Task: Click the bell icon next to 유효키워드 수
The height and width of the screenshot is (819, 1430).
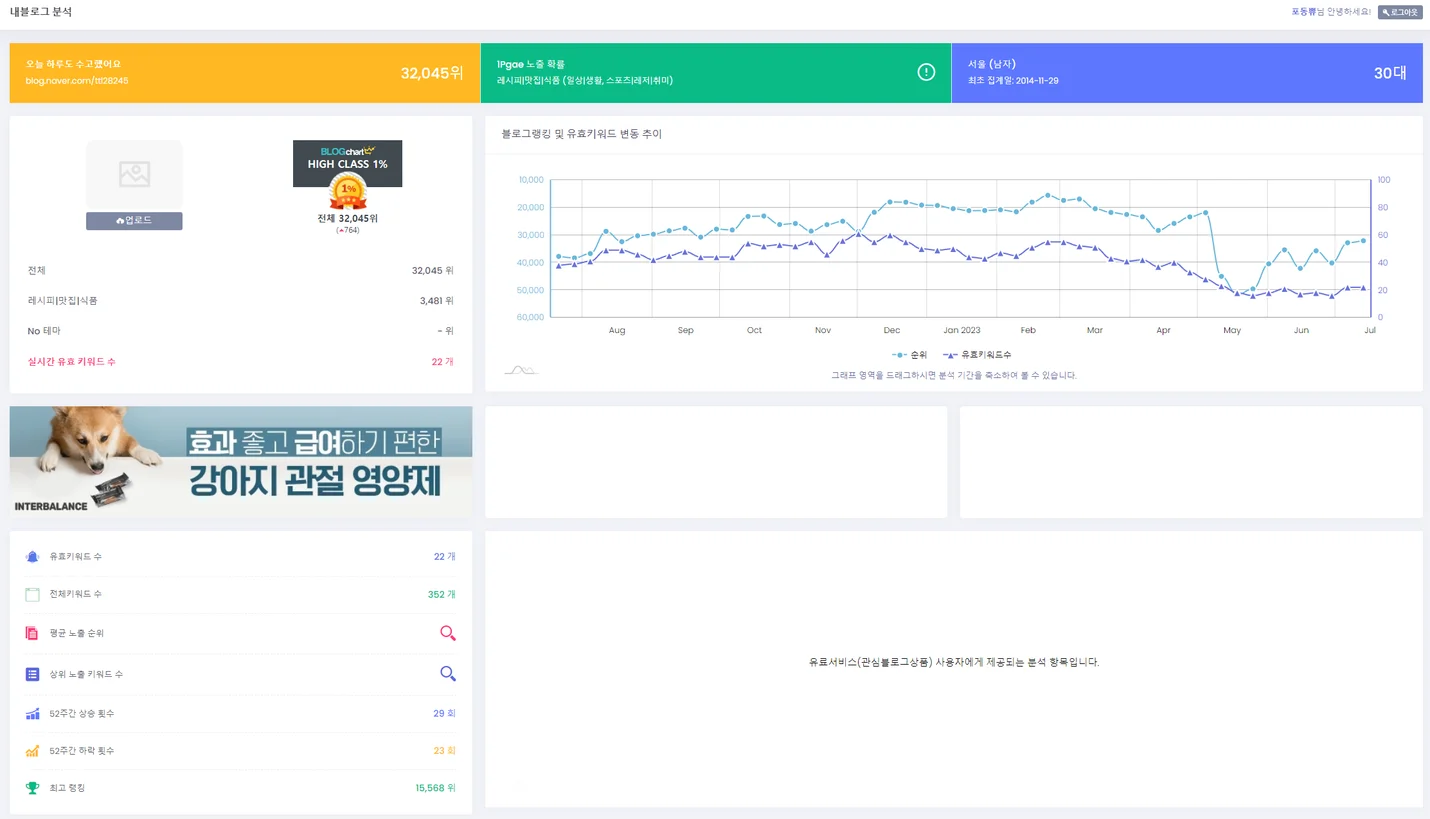Action: tap(32, 556)
